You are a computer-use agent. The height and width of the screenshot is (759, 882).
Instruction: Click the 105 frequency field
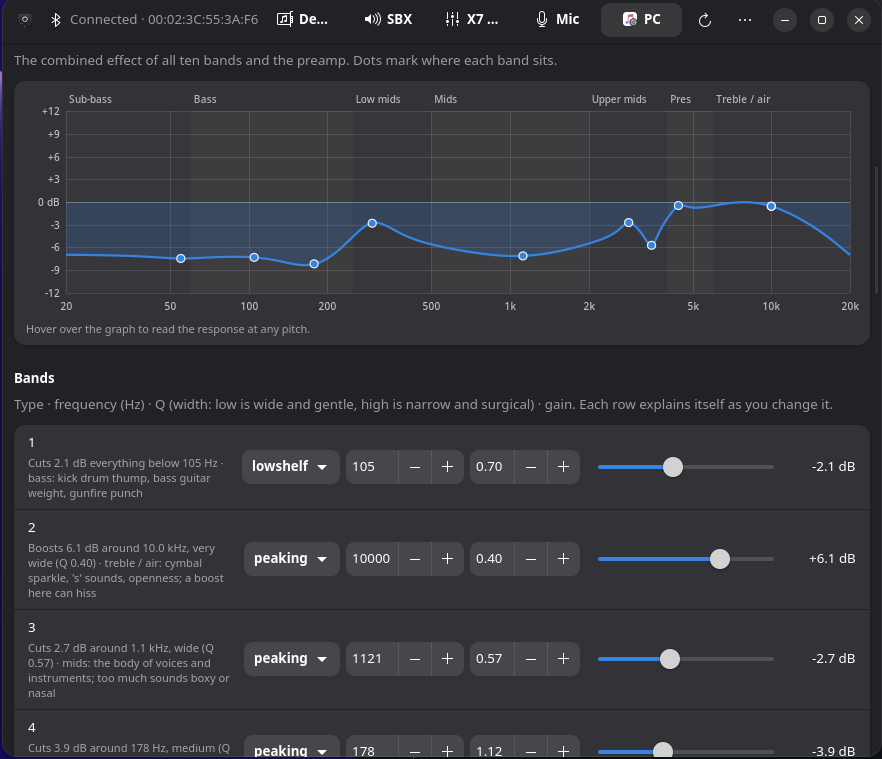372,466
